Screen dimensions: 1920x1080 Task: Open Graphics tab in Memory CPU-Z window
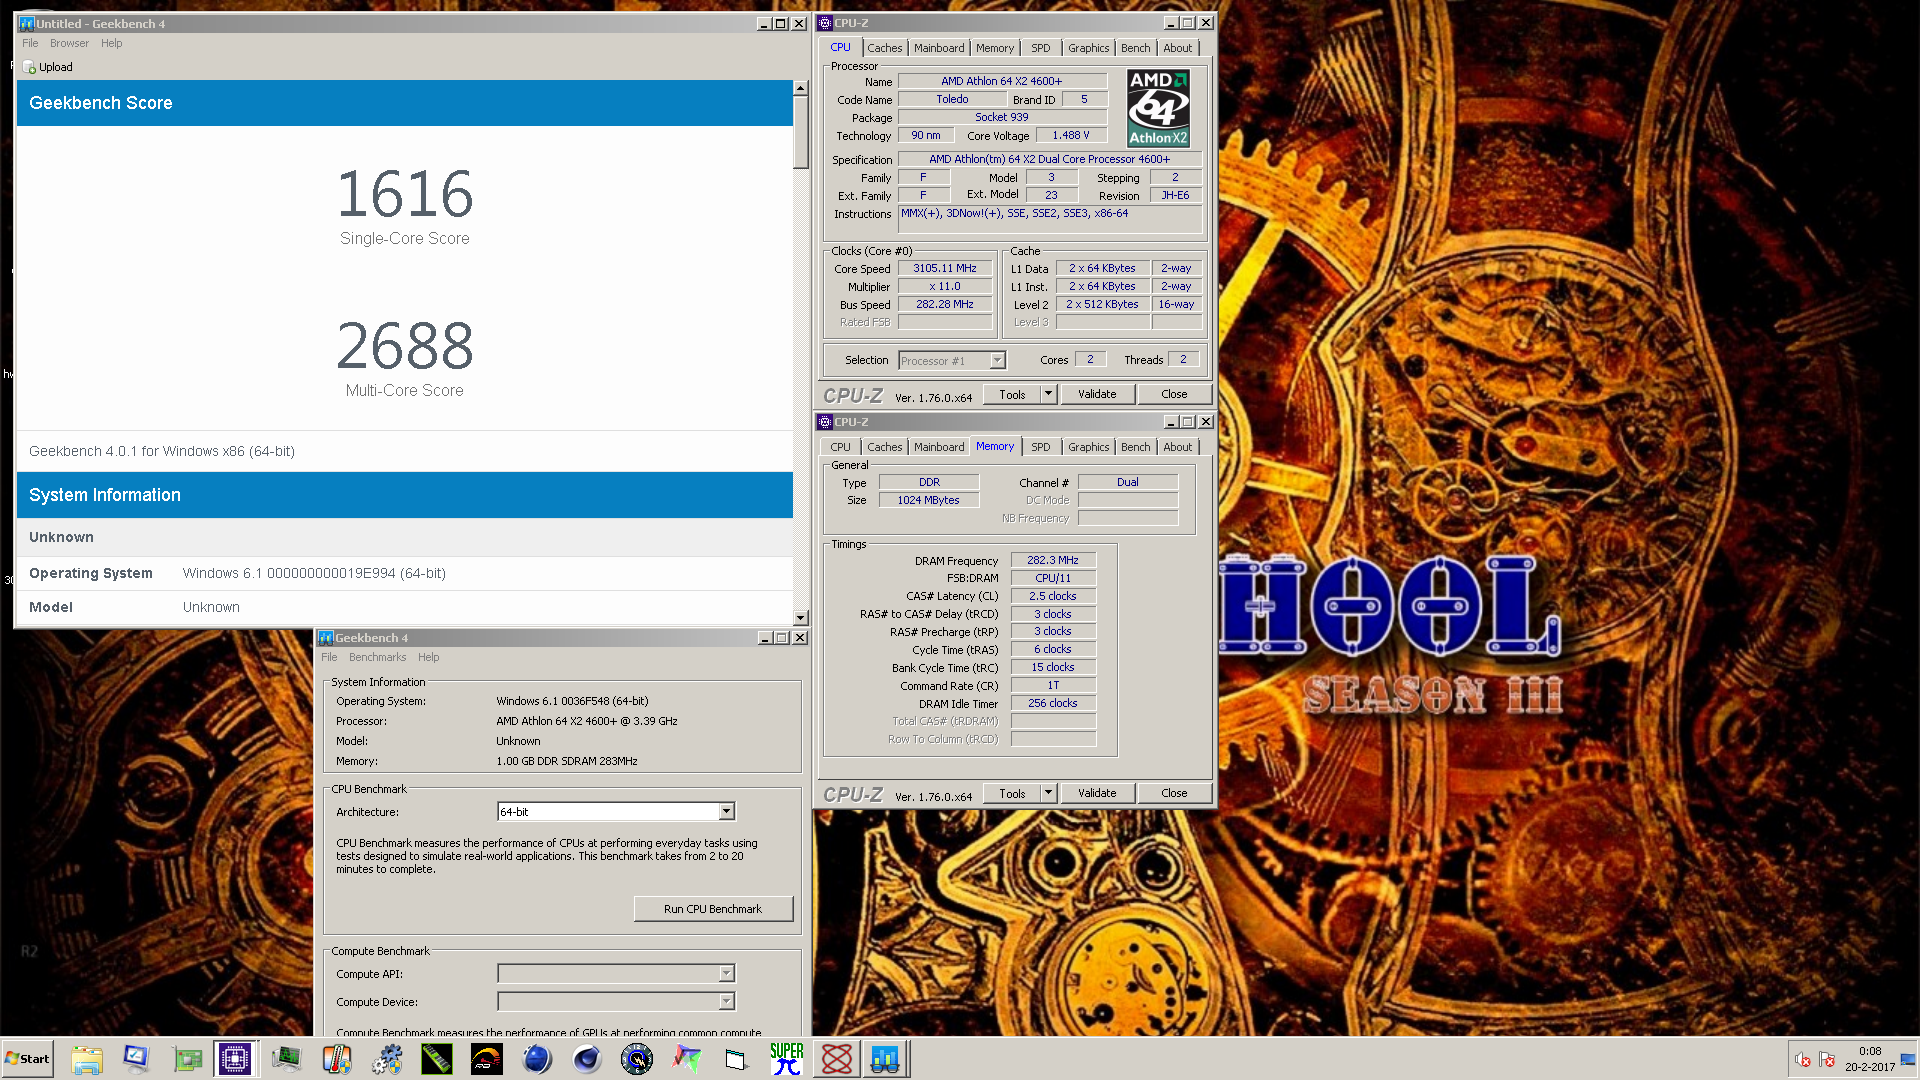pos(1088,447)
